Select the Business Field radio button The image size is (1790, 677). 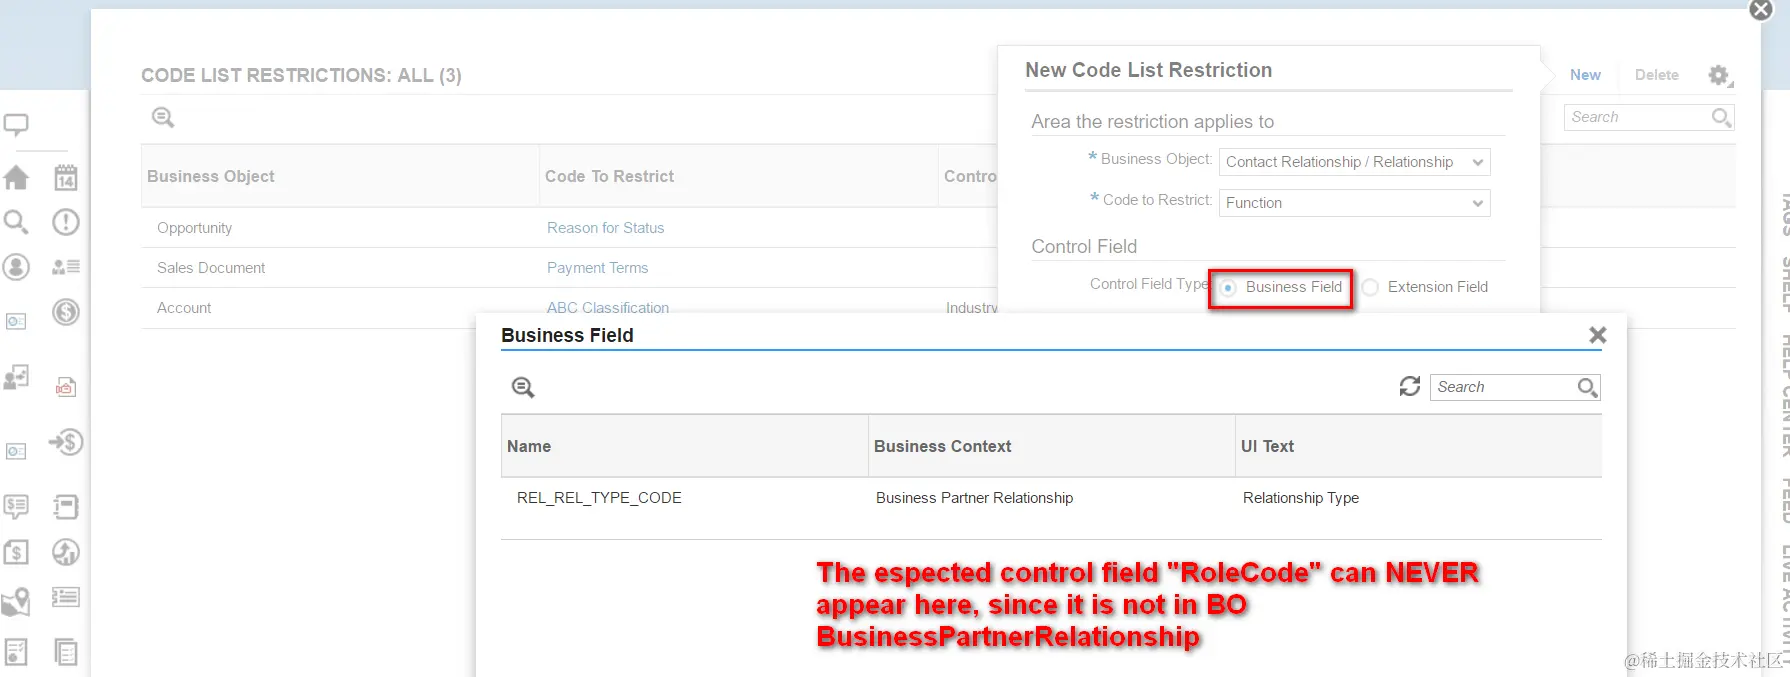pyautogui.click(x=1229, y=288)
